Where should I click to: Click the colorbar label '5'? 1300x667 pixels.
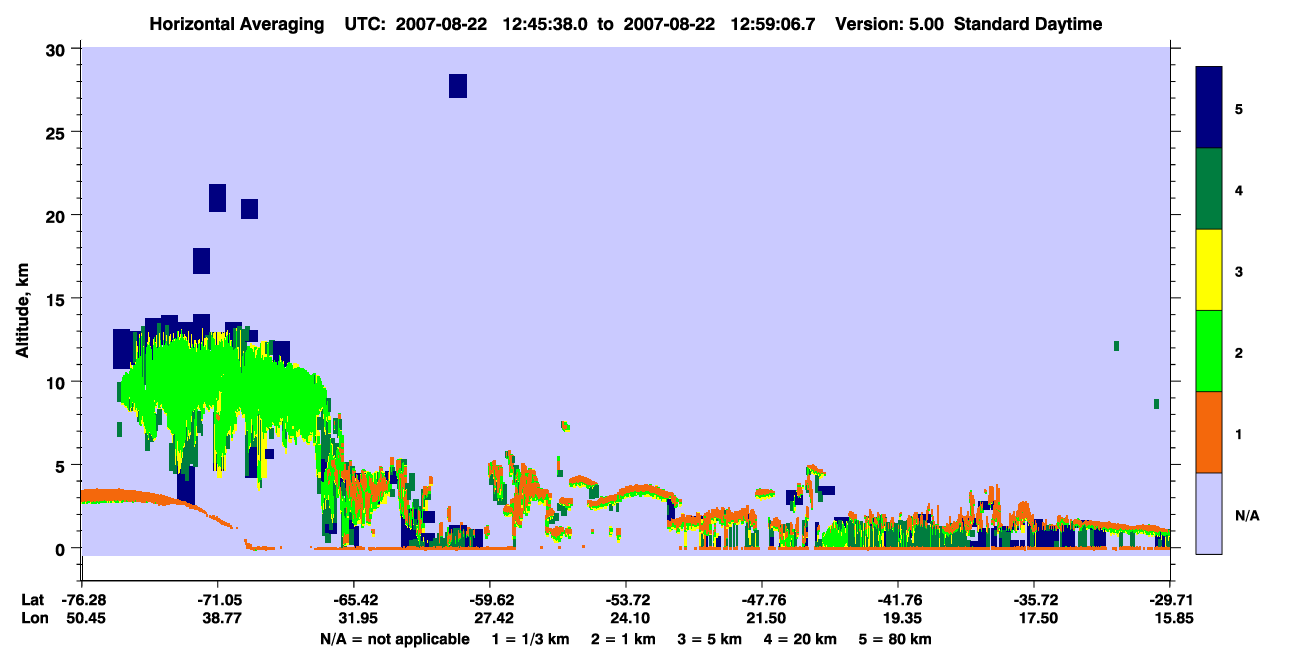(x=1239, y=108)
